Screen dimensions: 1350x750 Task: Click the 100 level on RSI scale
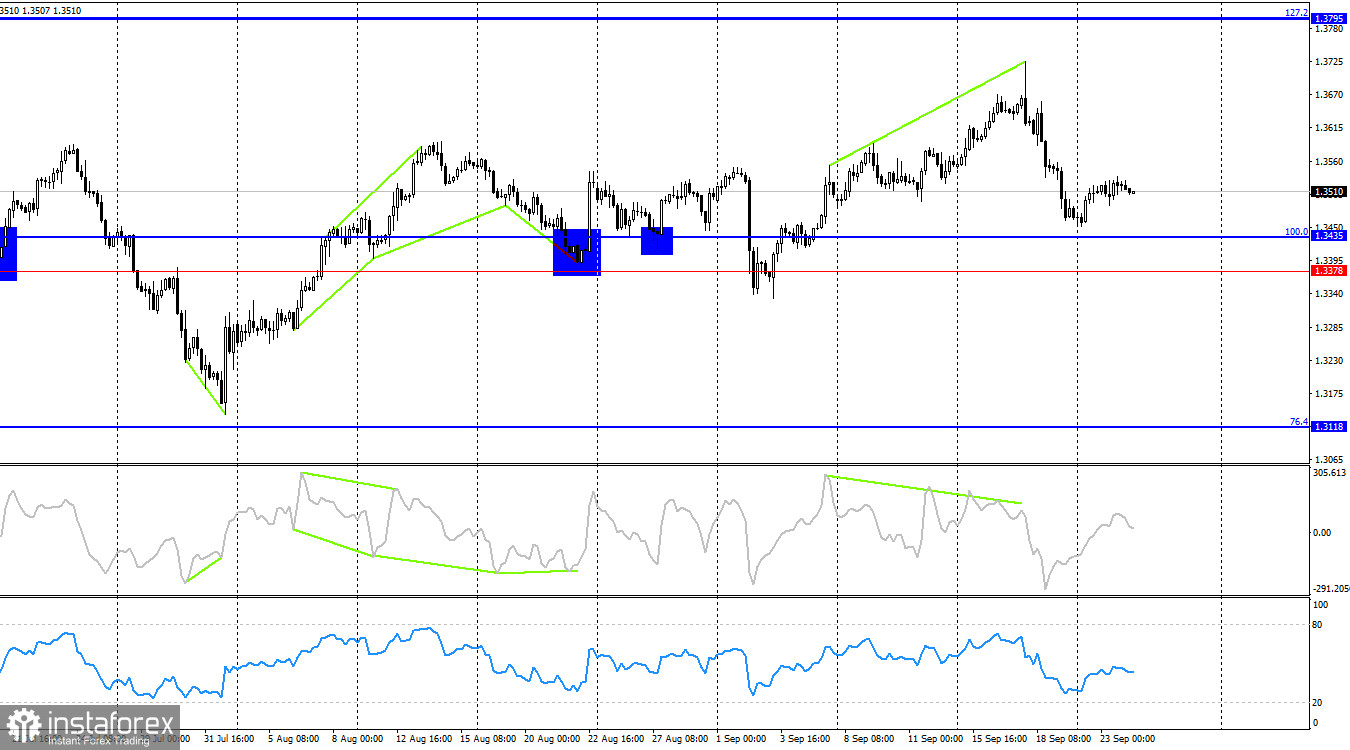point(1320,605)
